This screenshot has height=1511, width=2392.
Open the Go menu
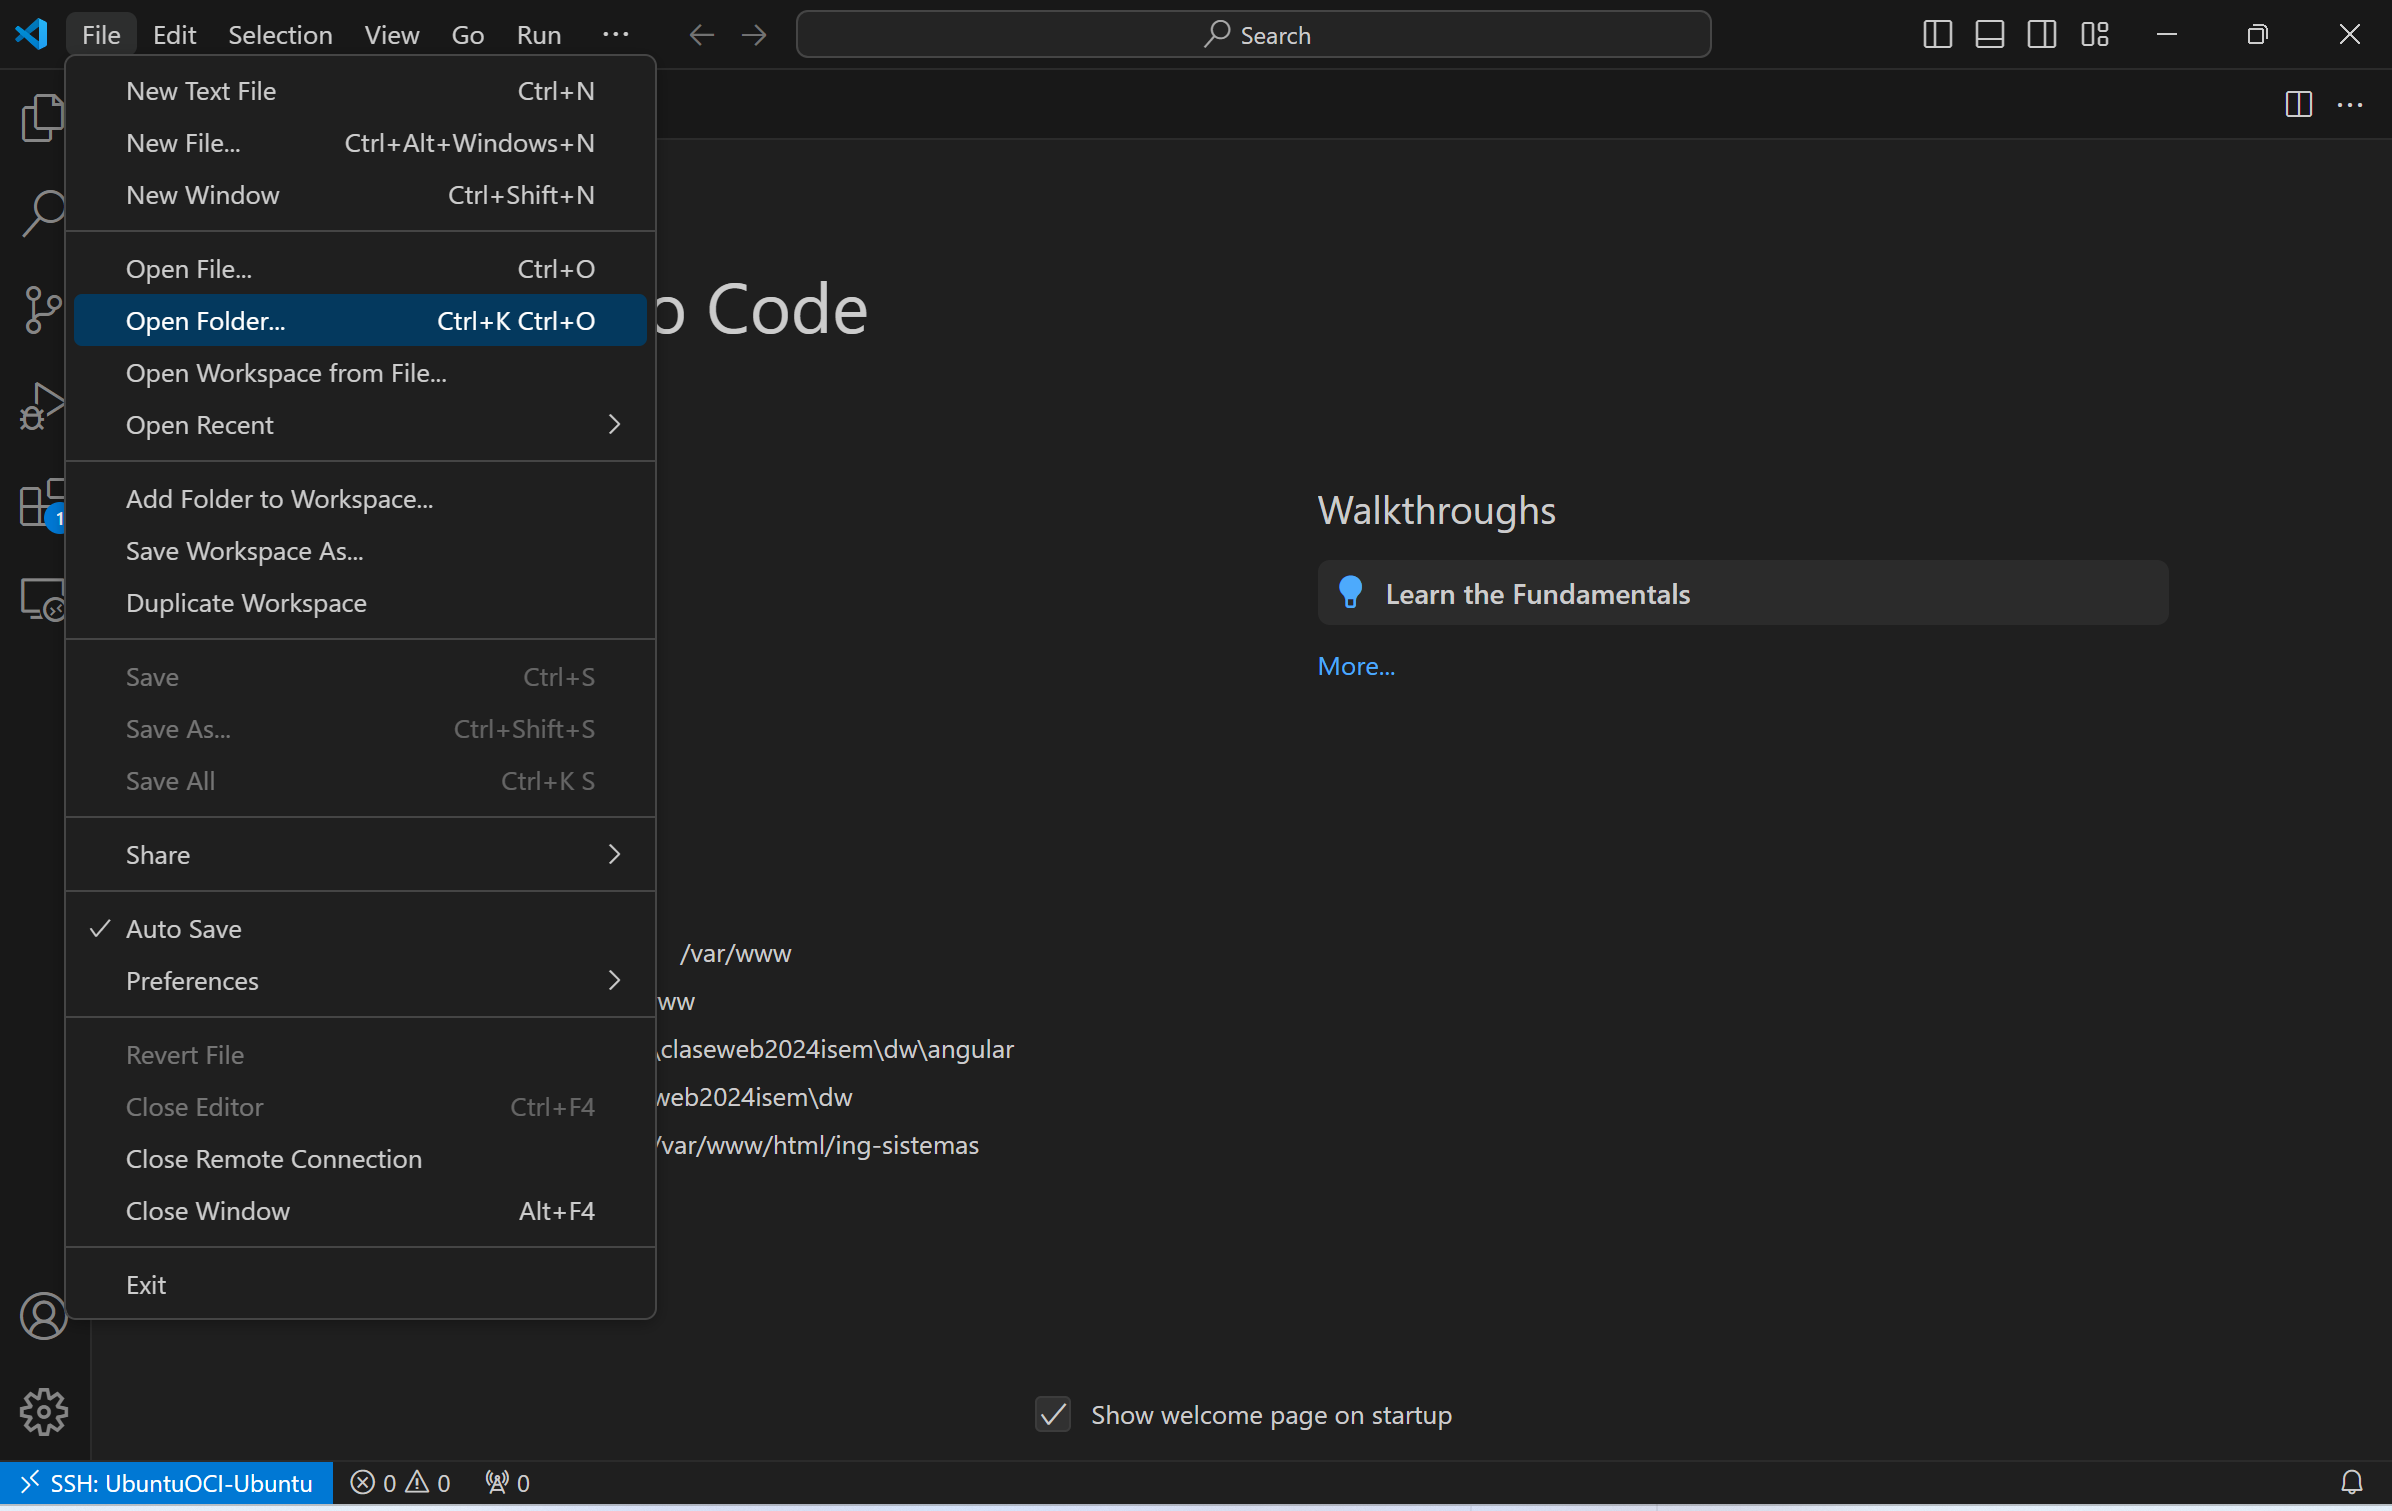click(467, 35)
